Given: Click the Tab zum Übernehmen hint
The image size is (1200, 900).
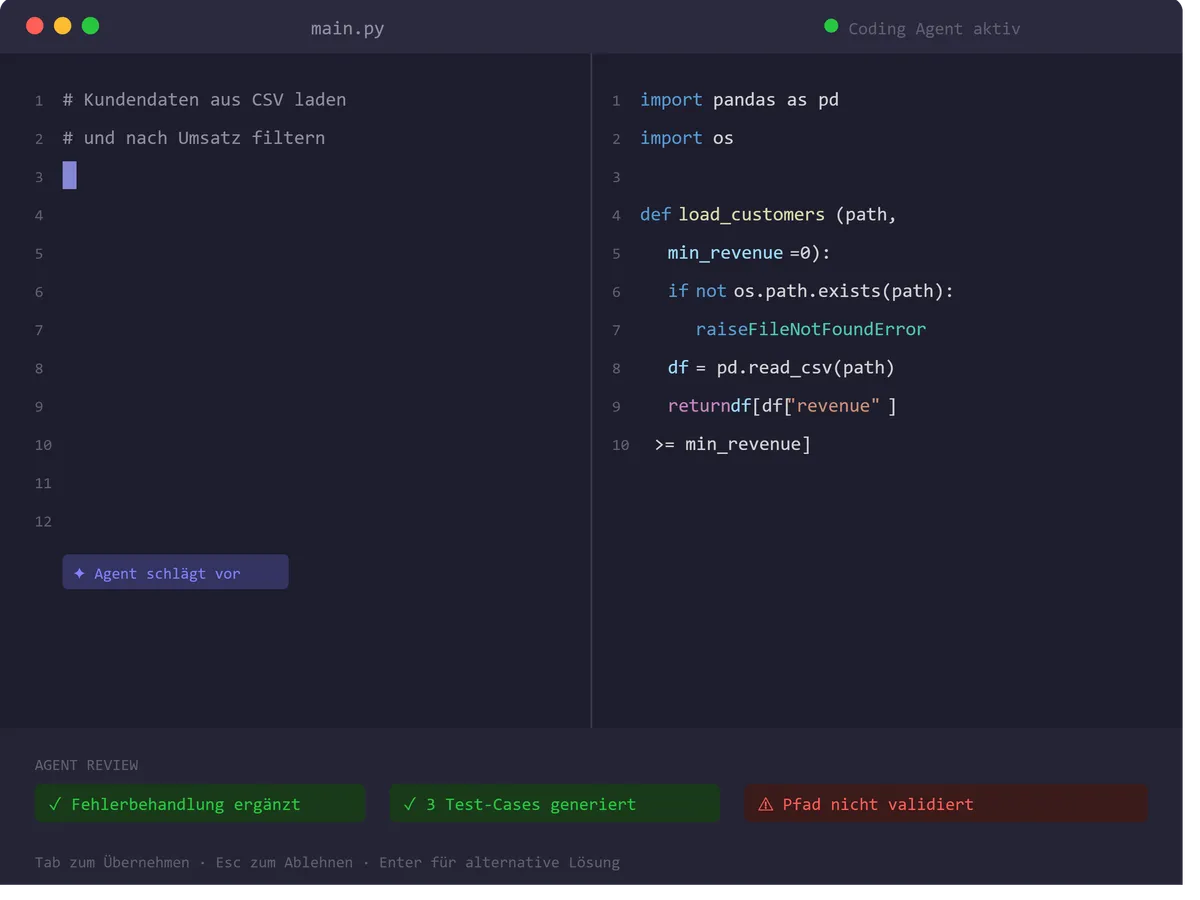Looking at the screenshot, I should tap(112, 862).
